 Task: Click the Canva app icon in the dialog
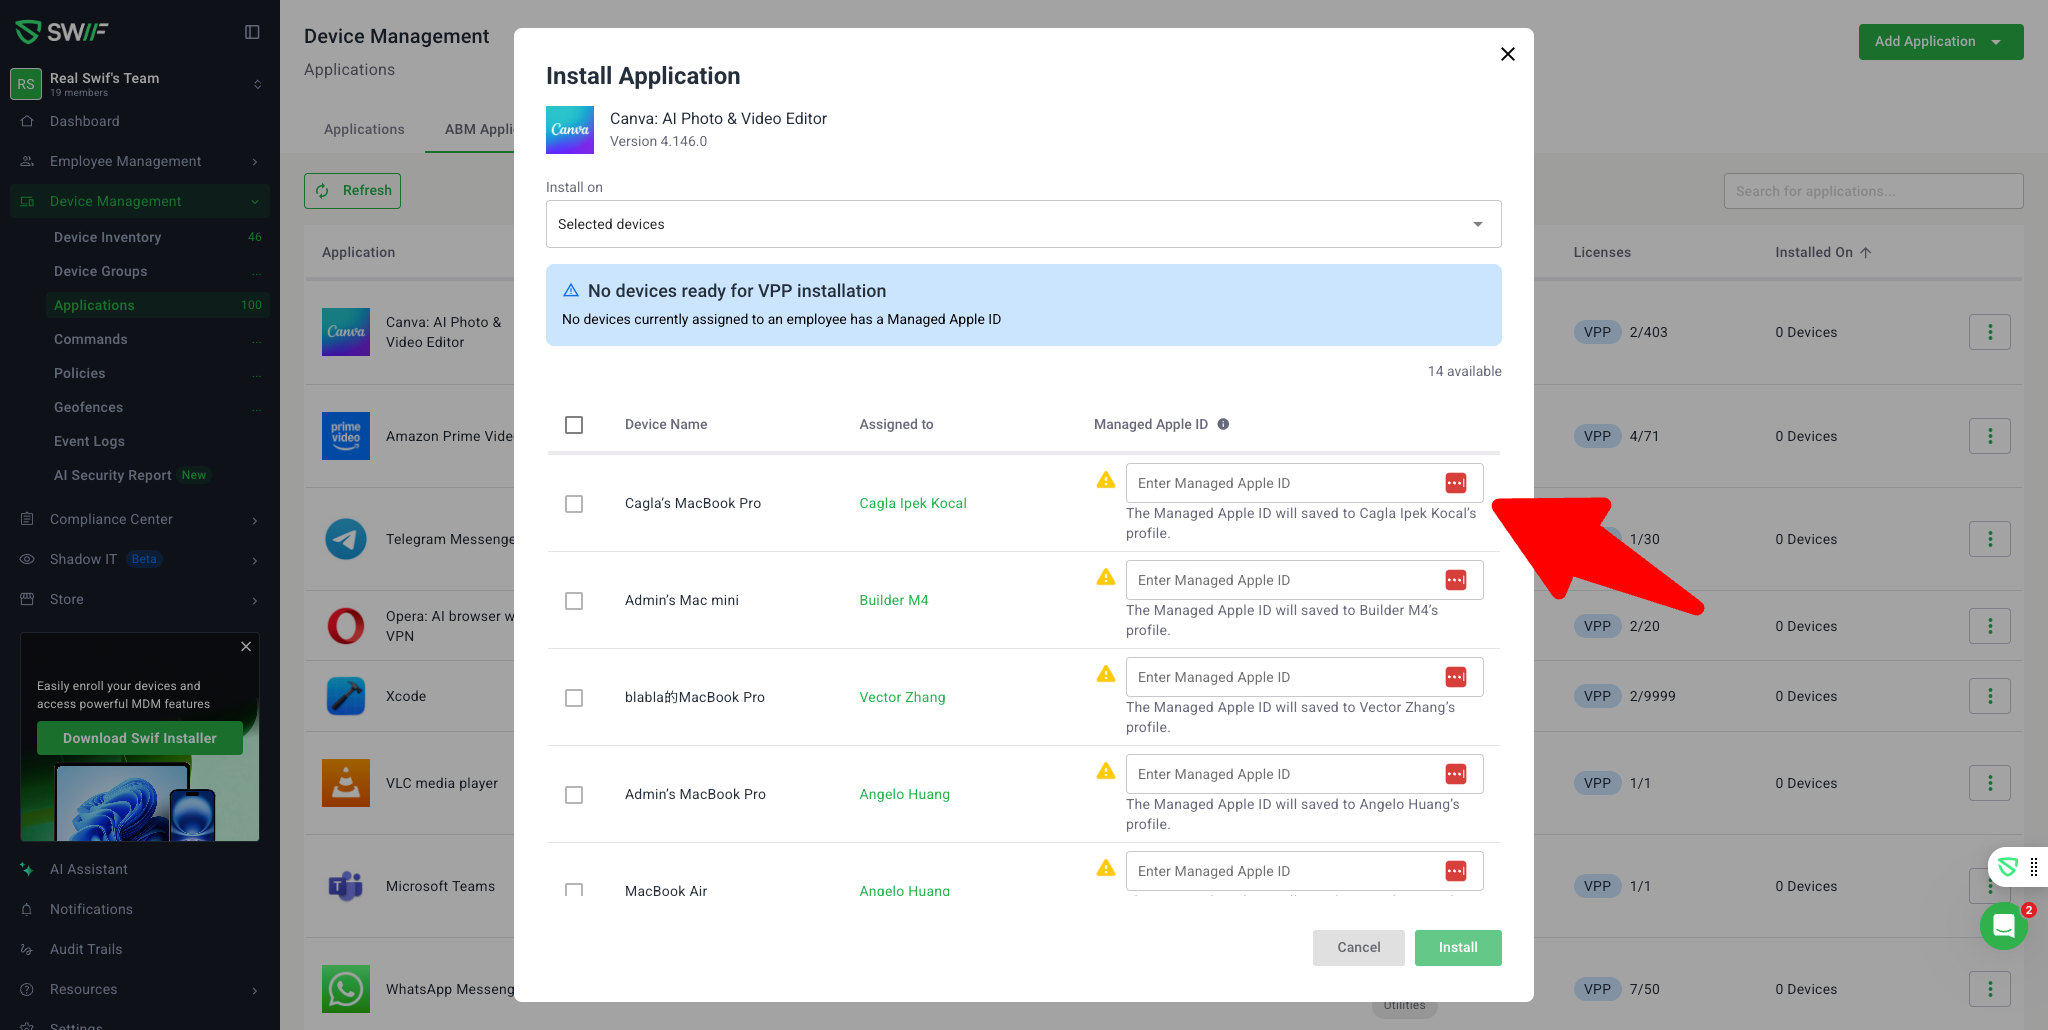570,130
